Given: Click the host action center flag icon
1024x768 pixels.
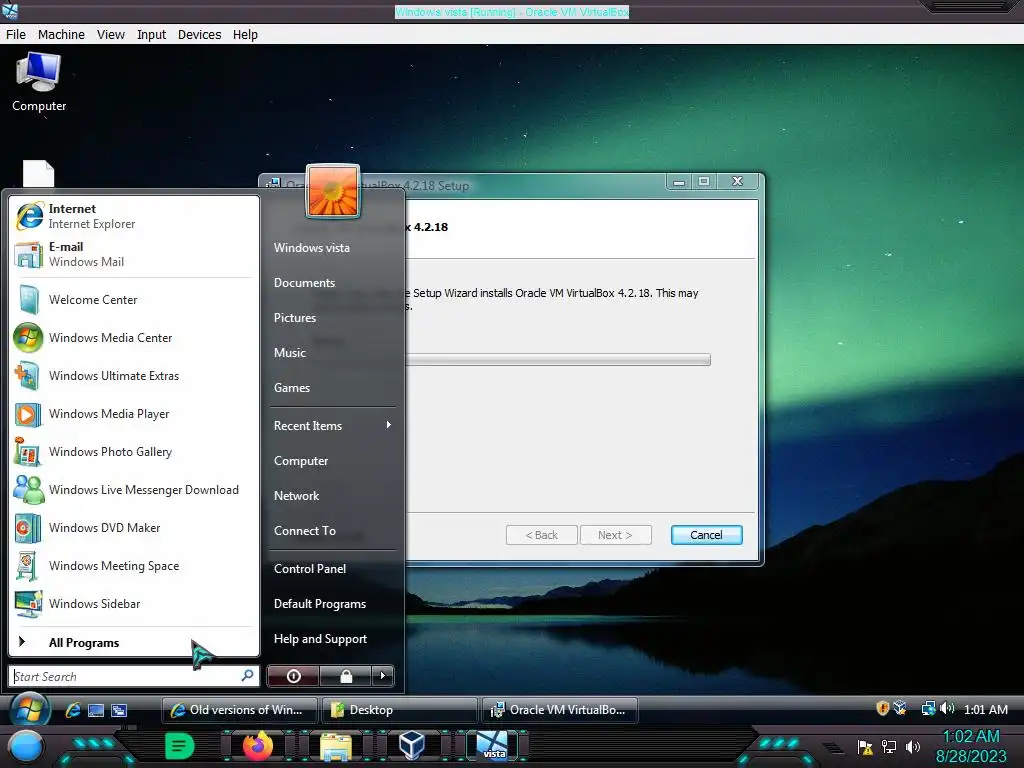Looking at the screenshot, I should (x=865, y=747).
